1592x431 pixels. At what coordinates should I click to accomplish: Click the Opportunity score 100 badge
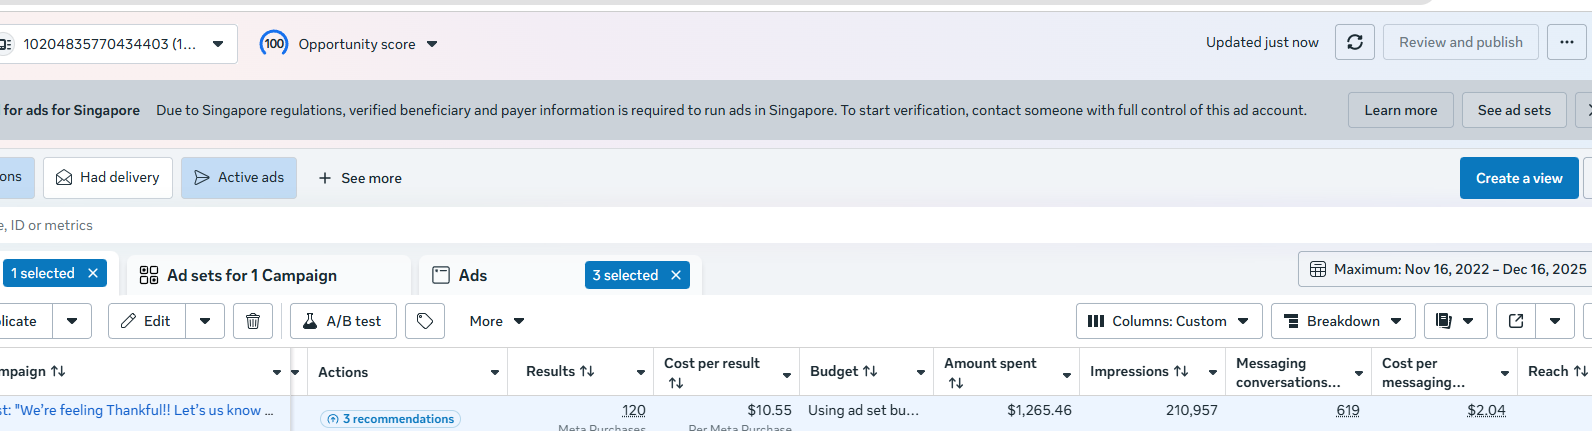tap(274, 43)
